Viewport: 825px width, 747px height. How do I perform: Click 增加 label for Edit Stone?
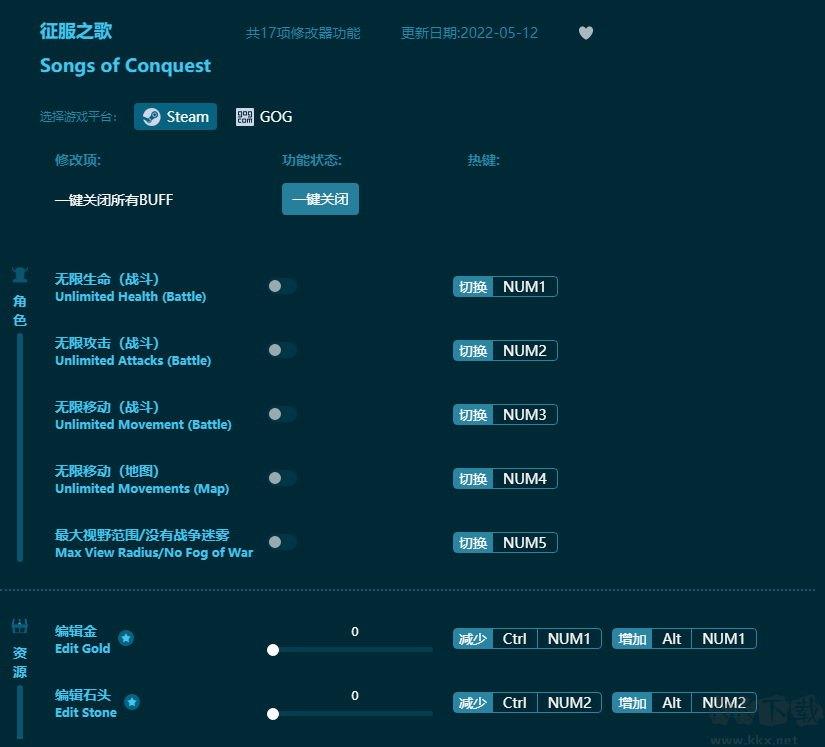tap(632, 703)
